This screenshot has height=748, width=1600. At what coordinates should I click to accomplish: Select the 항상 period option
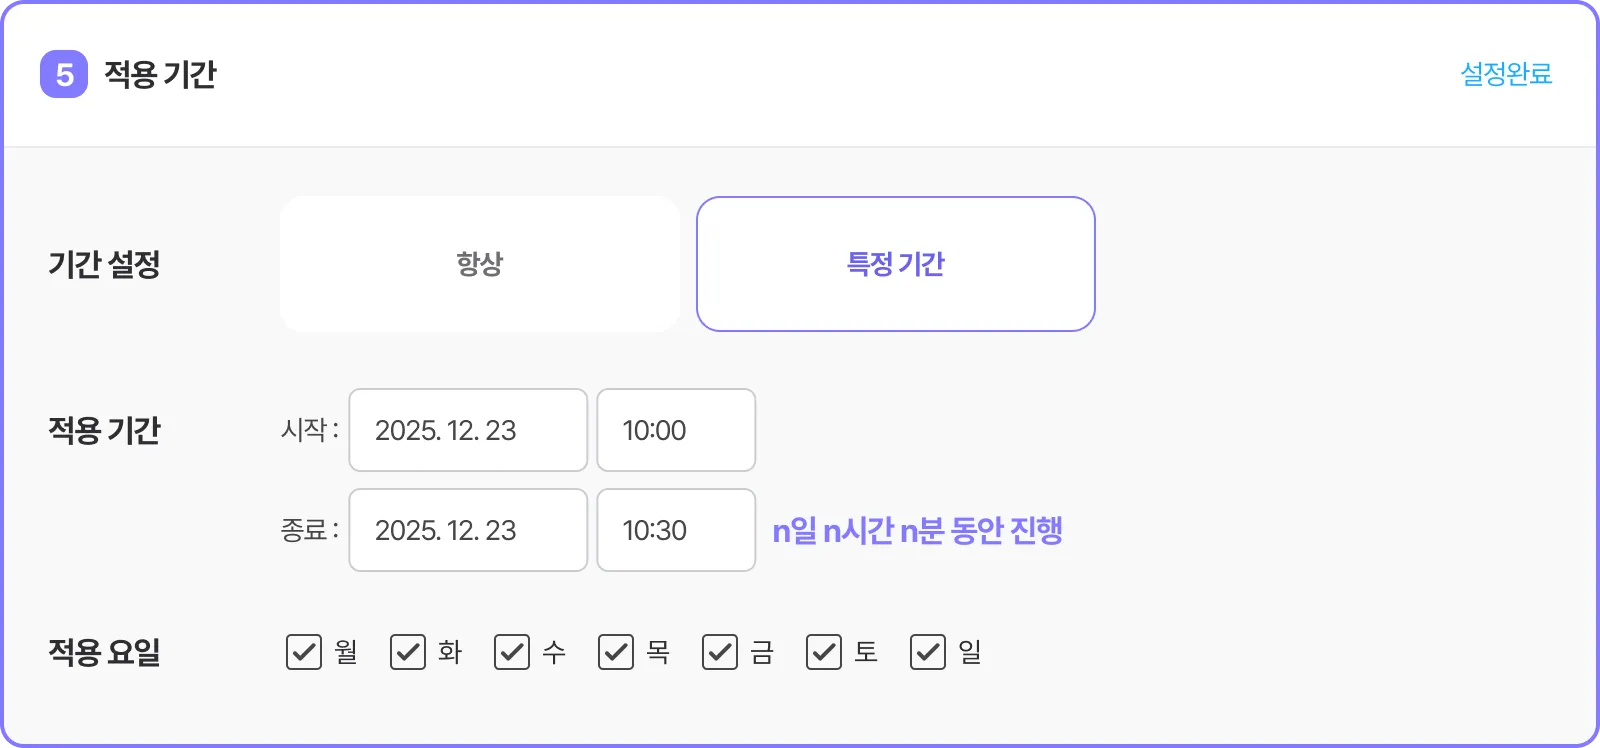pyautogui.click(x=480, y=264)
